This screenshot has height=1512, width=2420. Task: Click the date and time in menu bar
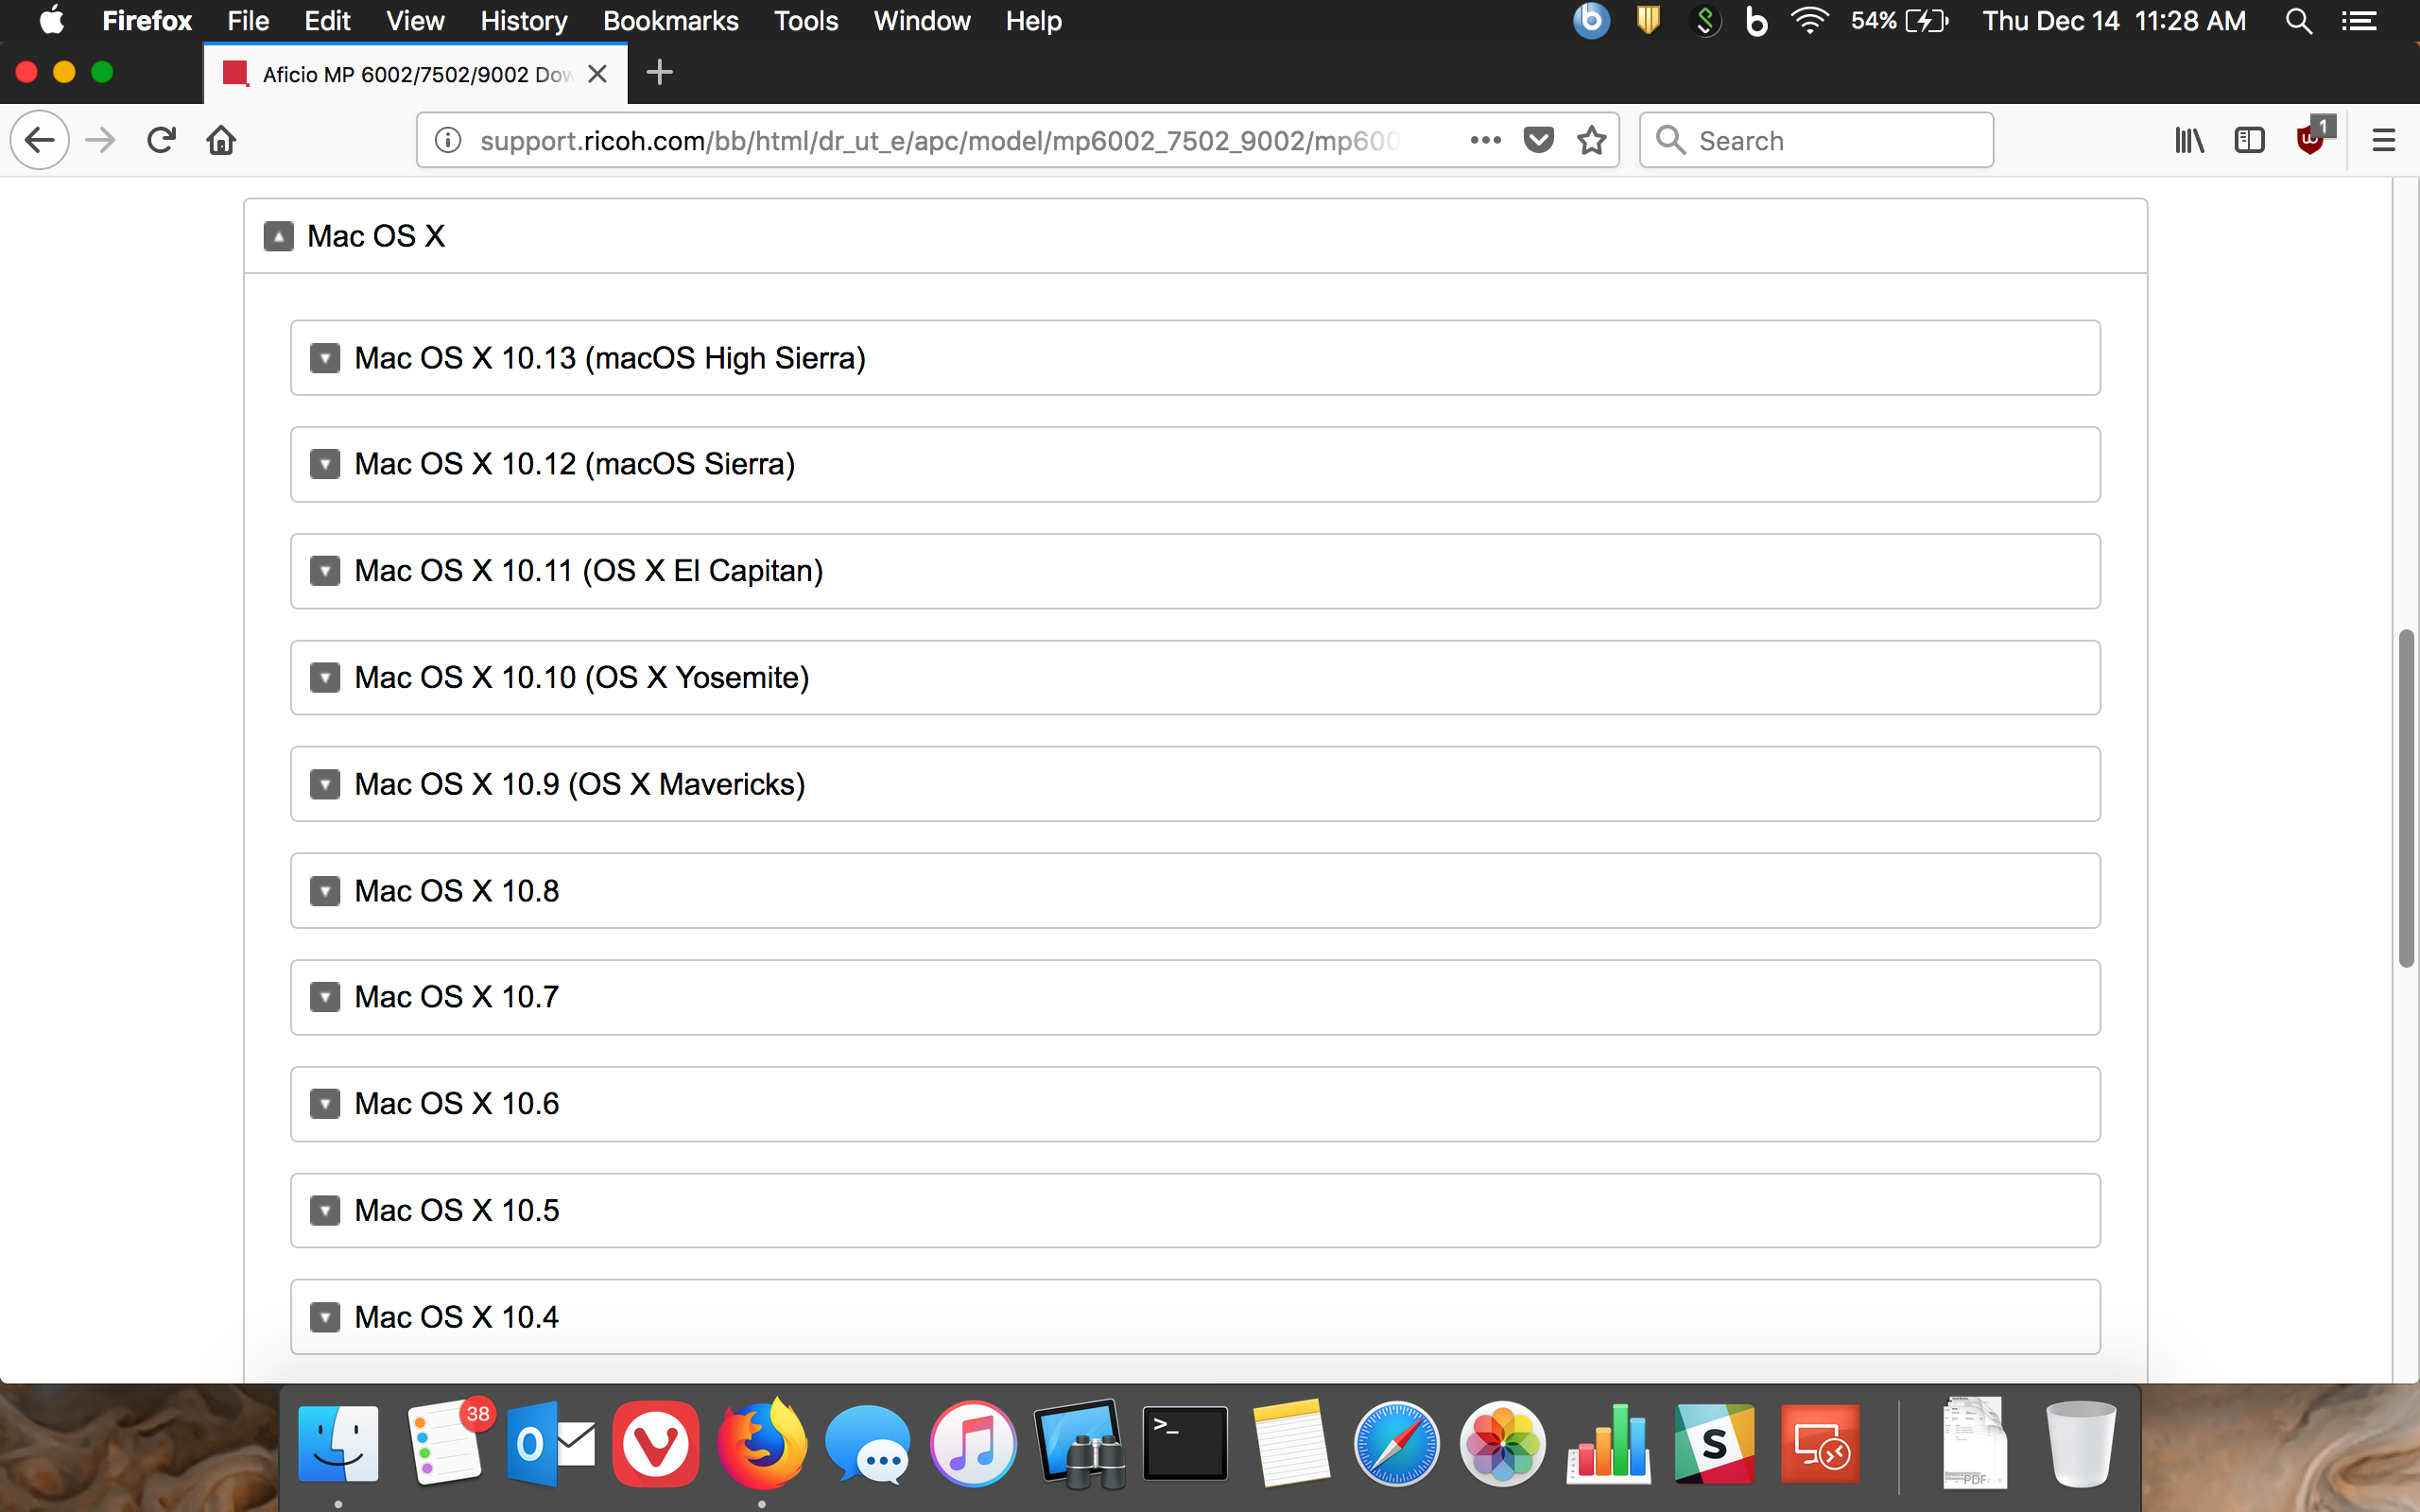coord(2114,21)
